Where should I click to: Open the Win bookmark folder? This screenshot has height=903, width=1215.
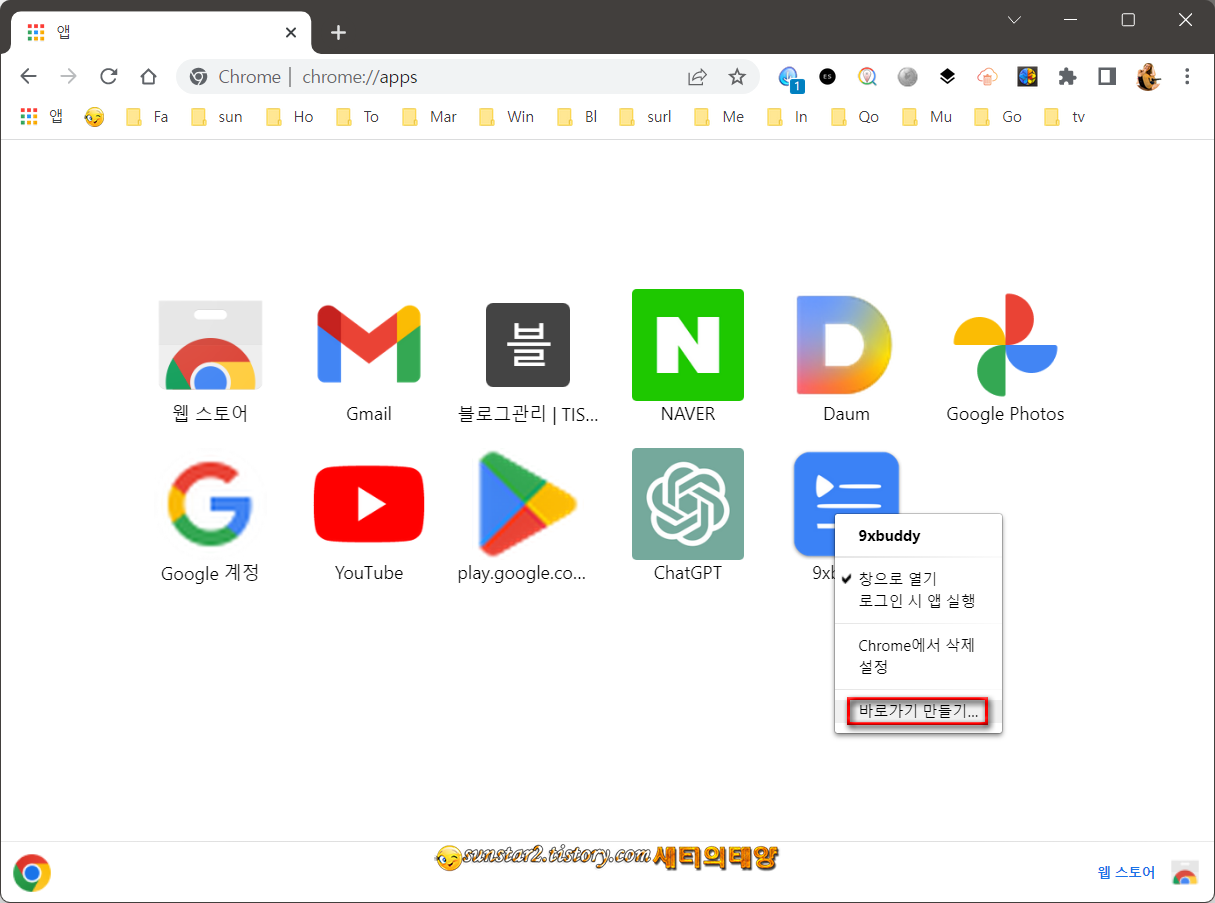[x=507, y=117]
